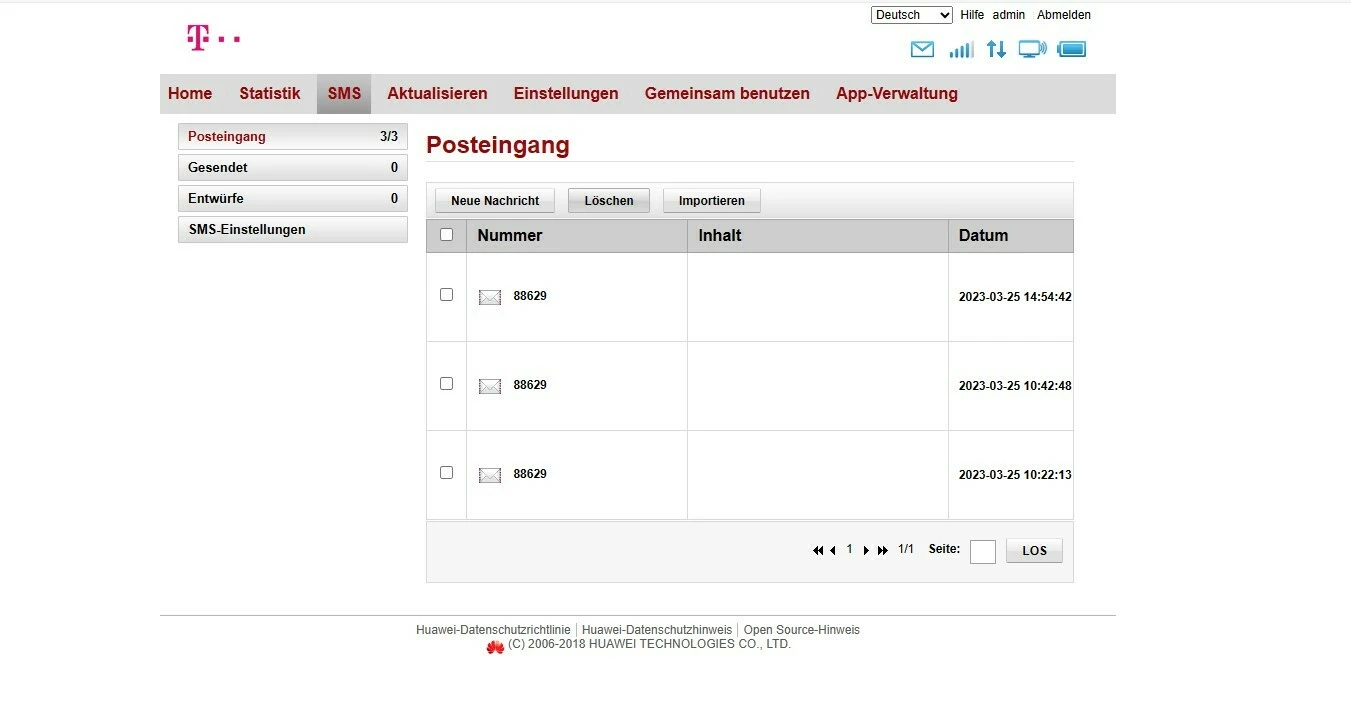
Task: Open SMS-Einstellungen in sidebar
Action: (x=293, y=230)
